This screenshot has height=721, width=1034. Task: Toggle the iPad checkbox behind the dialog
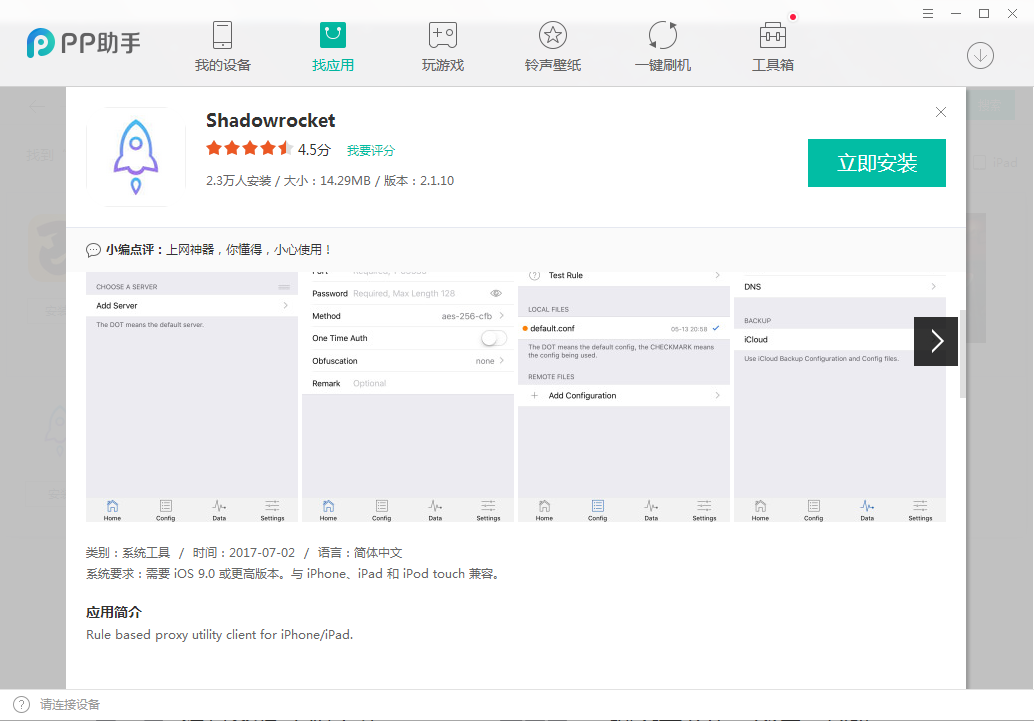[x=980, y=162]
